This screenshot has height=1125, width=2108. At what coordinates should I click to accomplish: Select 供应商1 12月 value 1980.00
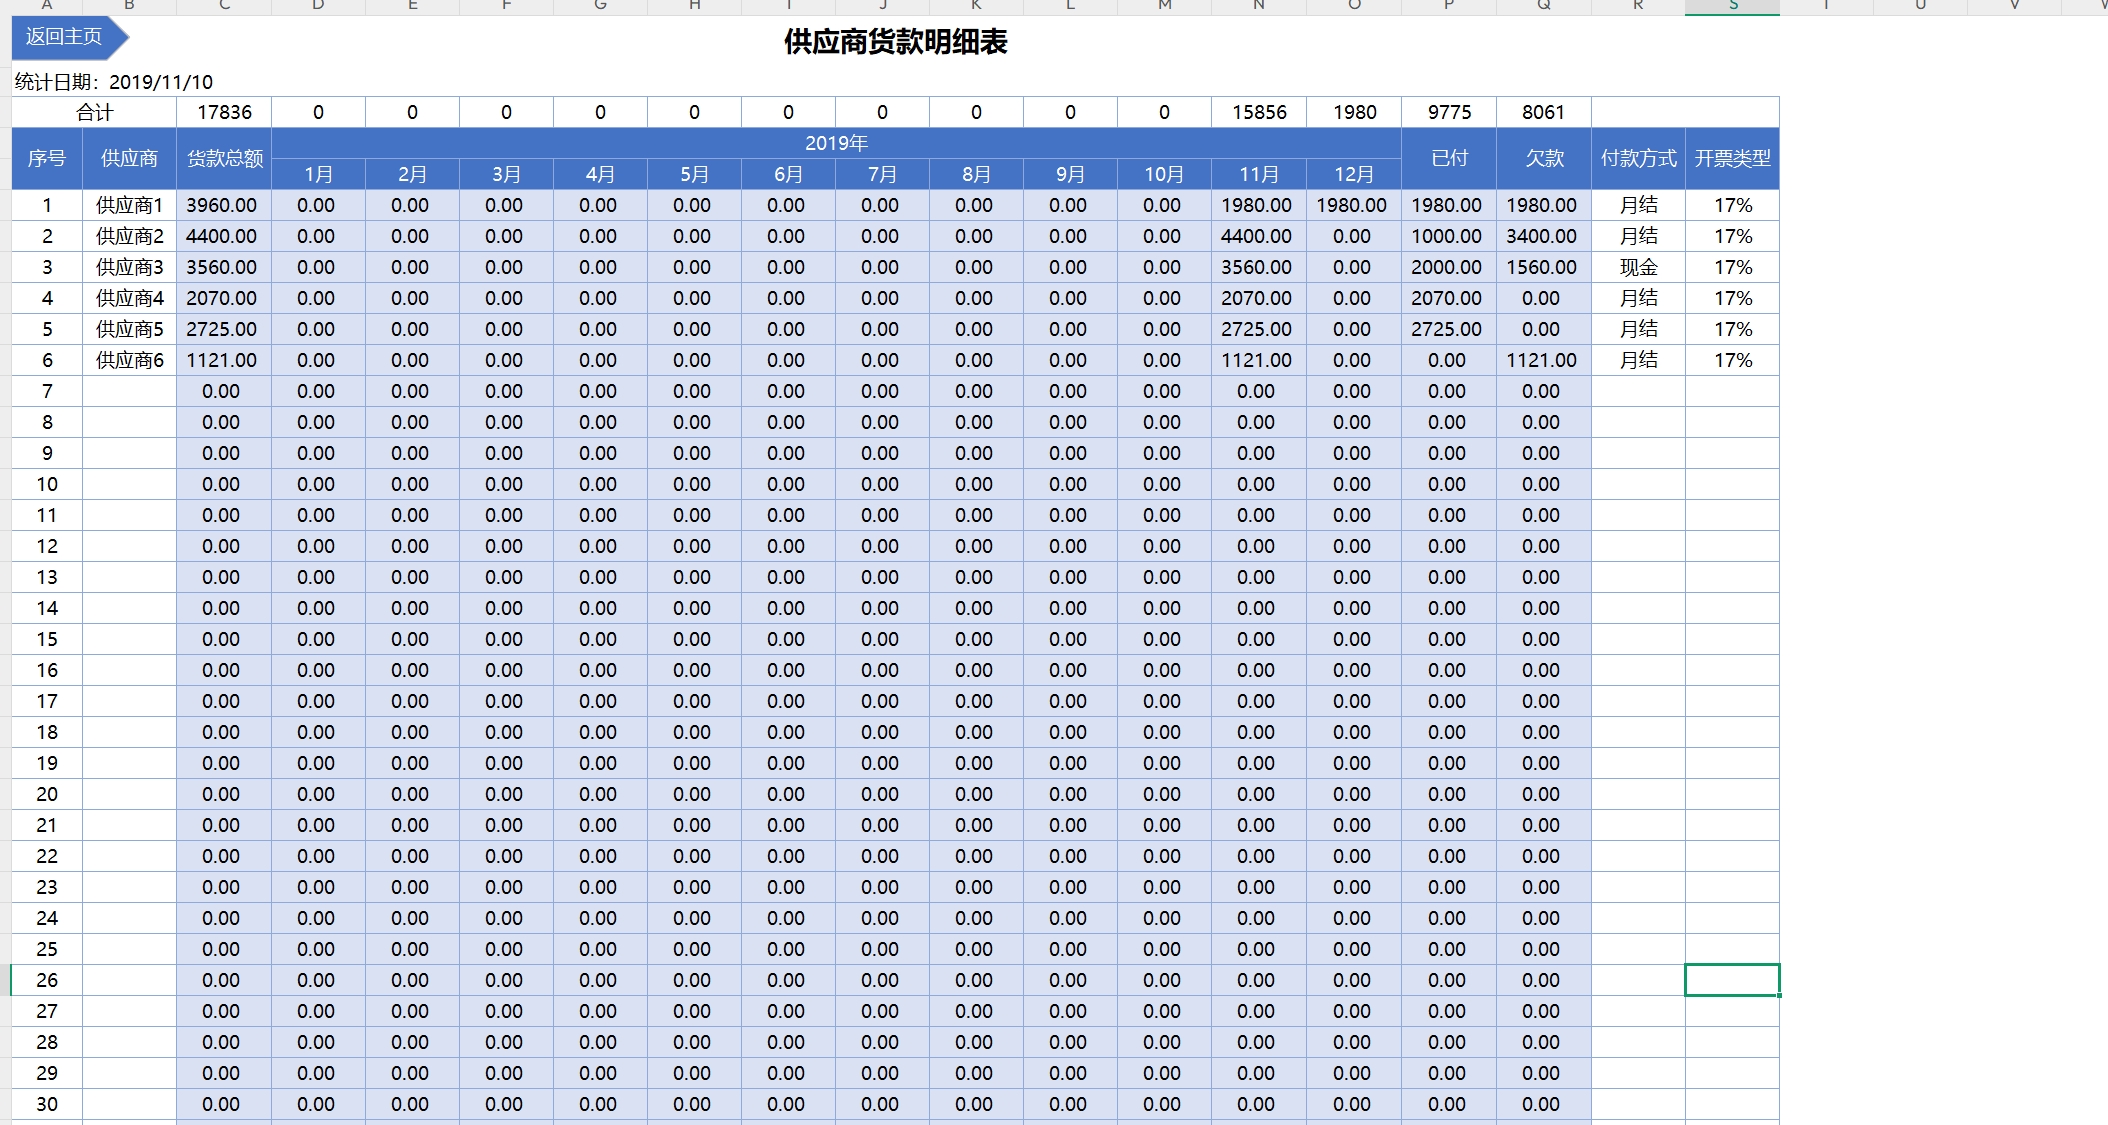pyautogui.click(x=1354, y=205)
